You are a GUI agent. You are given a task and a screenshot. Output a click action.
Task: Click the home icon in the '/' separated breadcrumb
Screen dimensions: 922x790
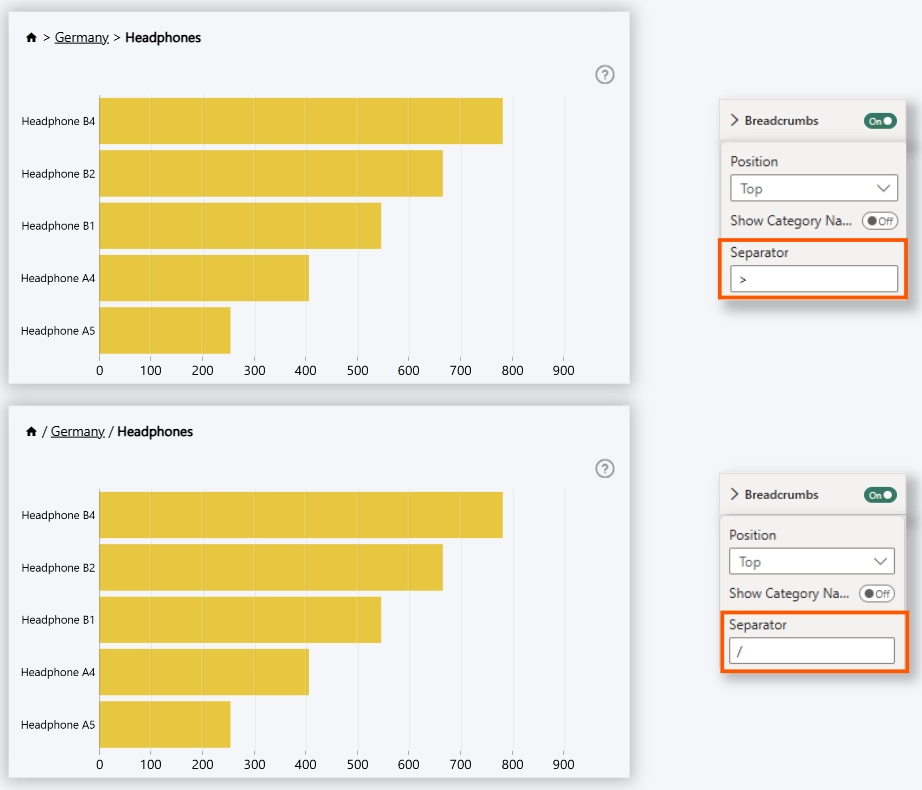pyautogui.click(x=31, y=432)
